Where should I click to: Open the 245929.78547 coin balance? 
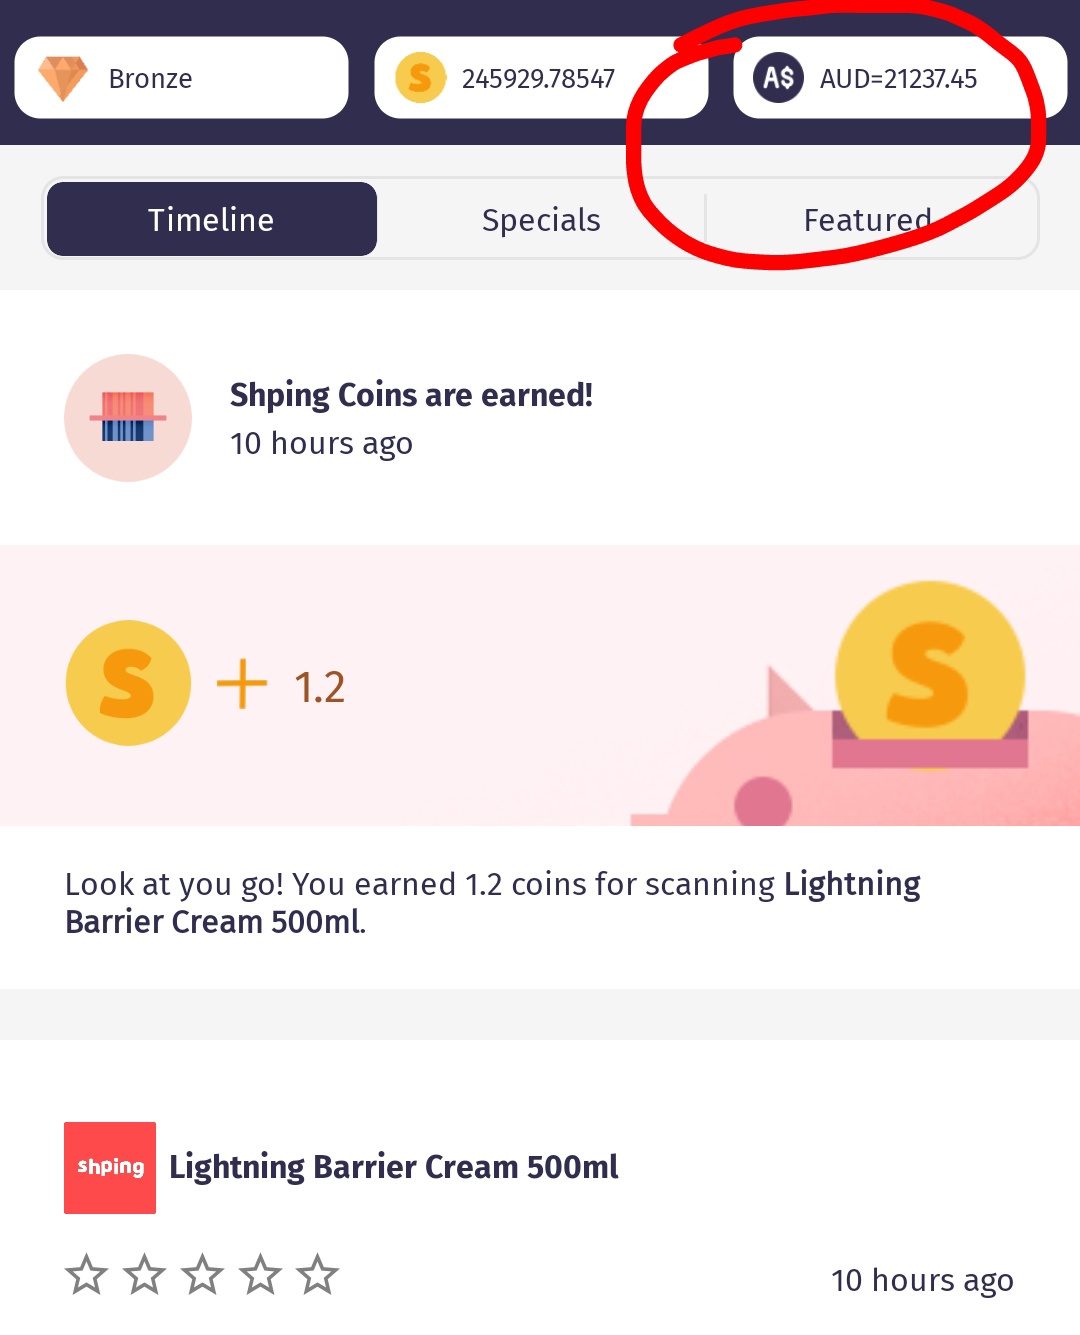tap(541, 78)
